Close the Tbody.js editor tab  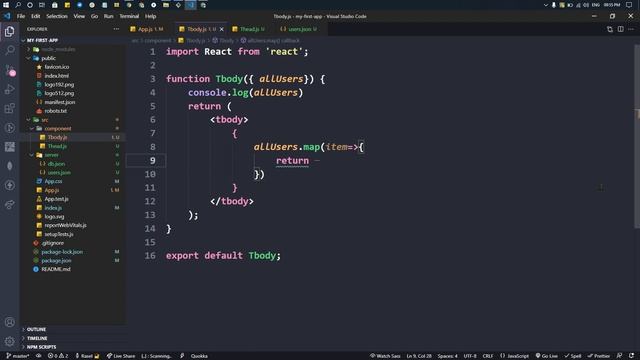[222, 29]
